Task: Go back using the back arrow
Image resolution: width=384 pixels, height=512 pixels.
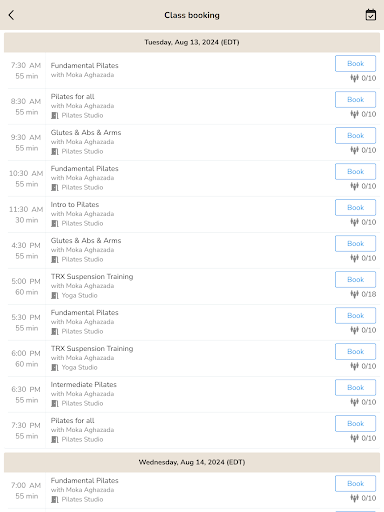Action: [11, 15]
